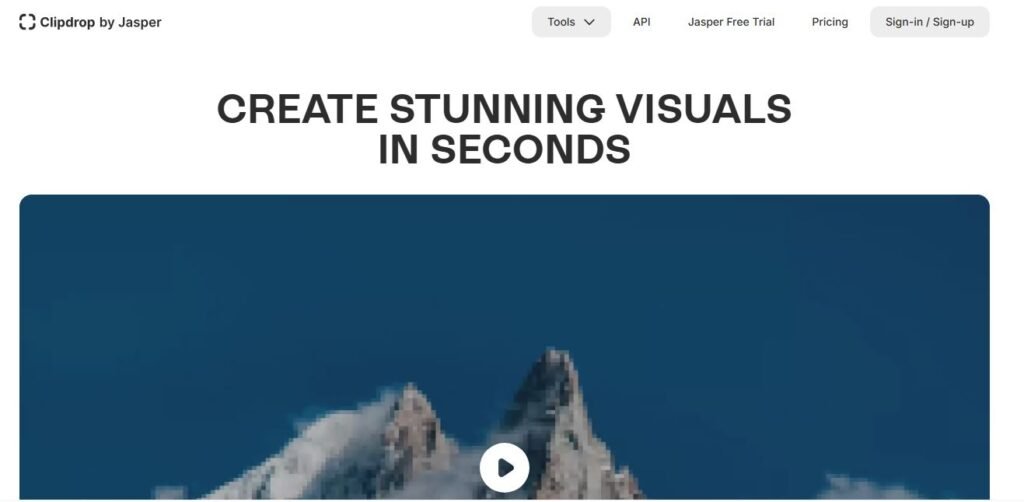The width and height of the screenshot is (1024, 502).
Task: Click the Sign-in / Sign-up button
Action: (930, 22)
